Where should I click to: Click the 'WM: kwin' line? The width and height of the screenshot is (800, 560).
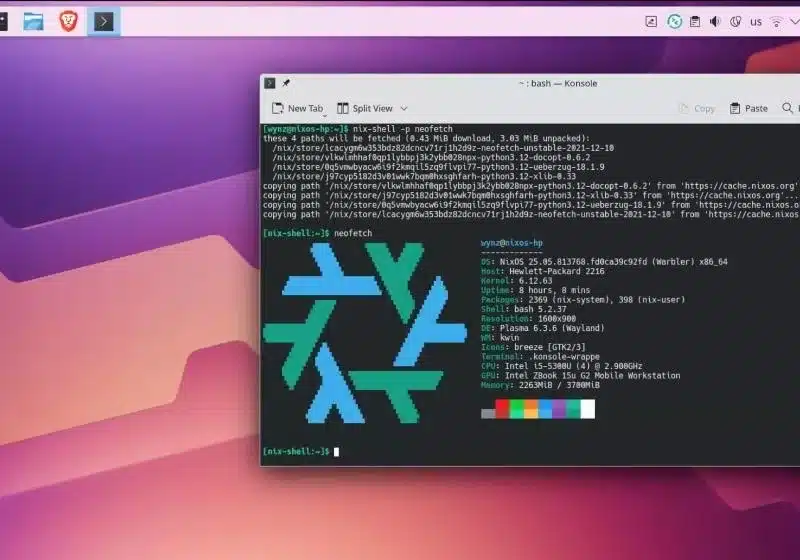(500, 338)
